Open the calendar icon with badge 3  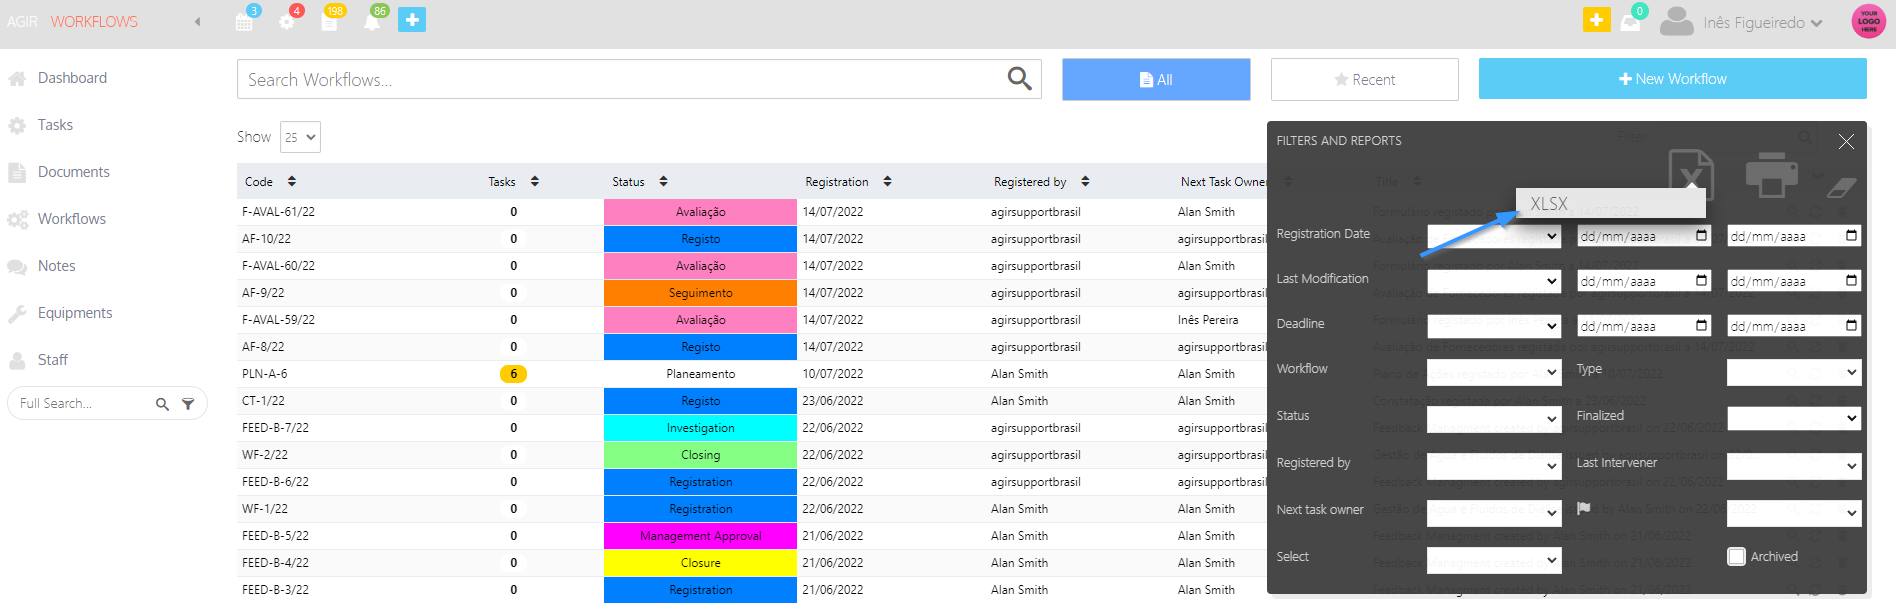click(x=245, y=20)
